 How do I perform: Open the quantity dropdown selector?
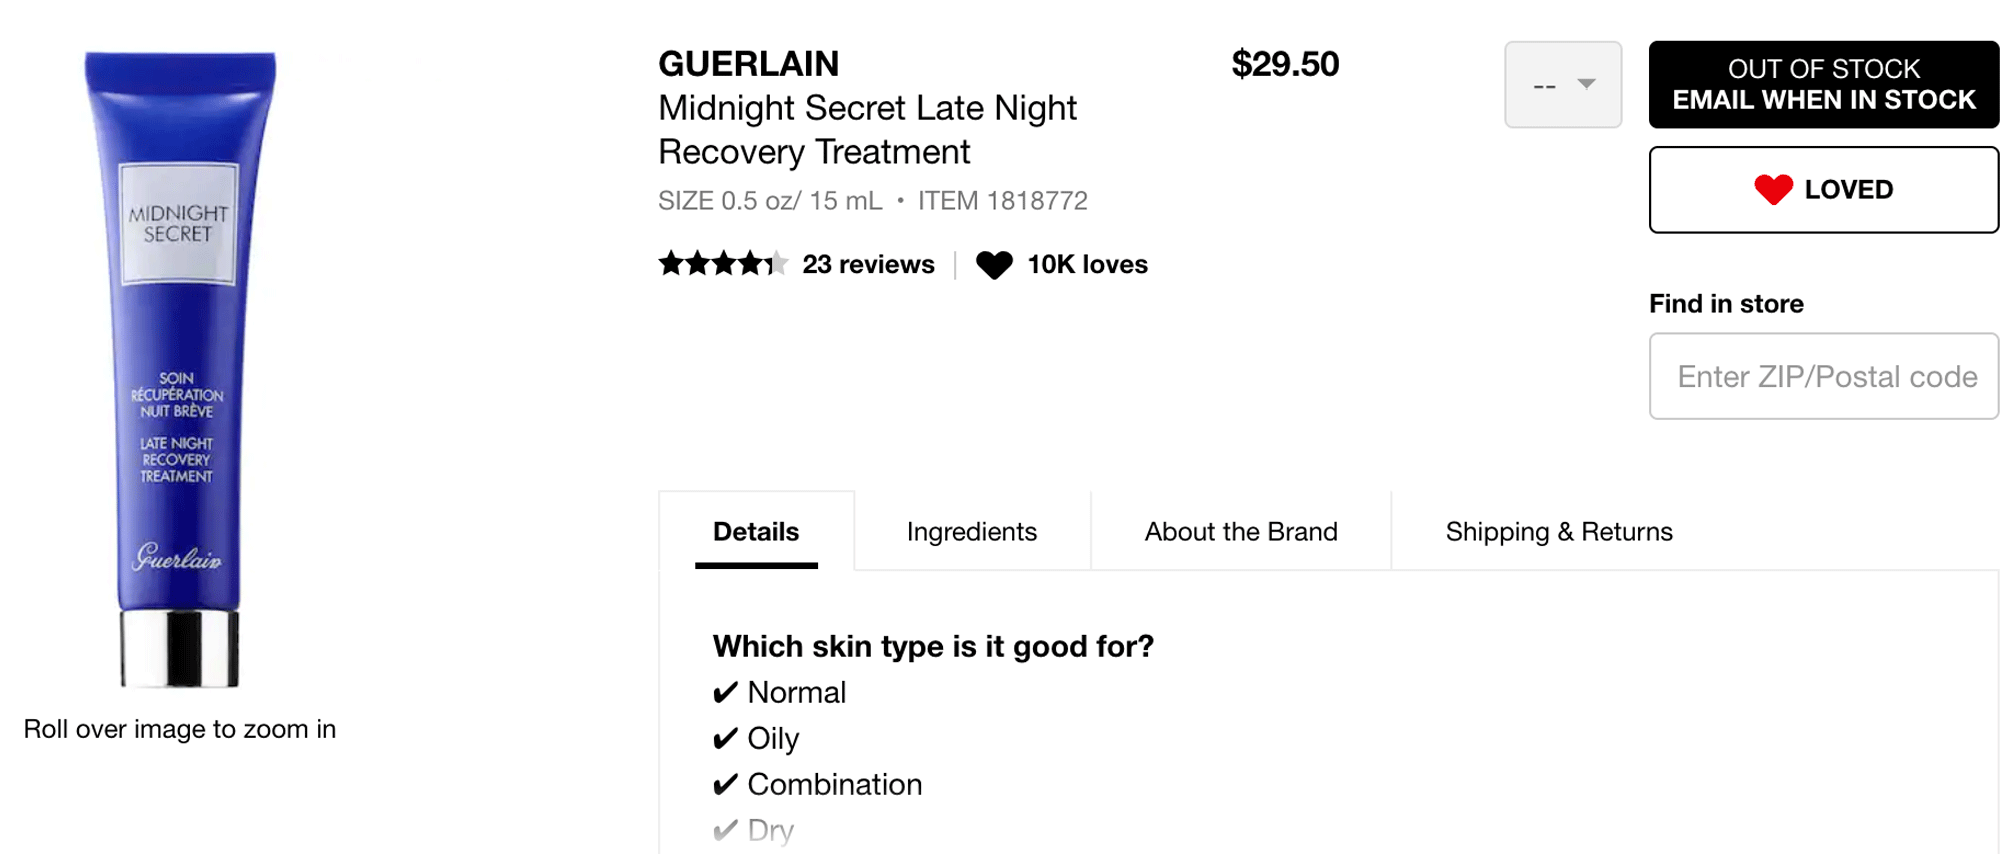click(1561, 85)
